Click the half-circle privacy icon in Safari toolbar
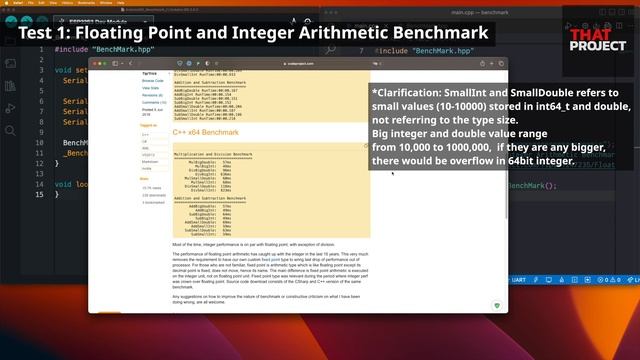This screenshot has height=360, width=640. (207, 64)
